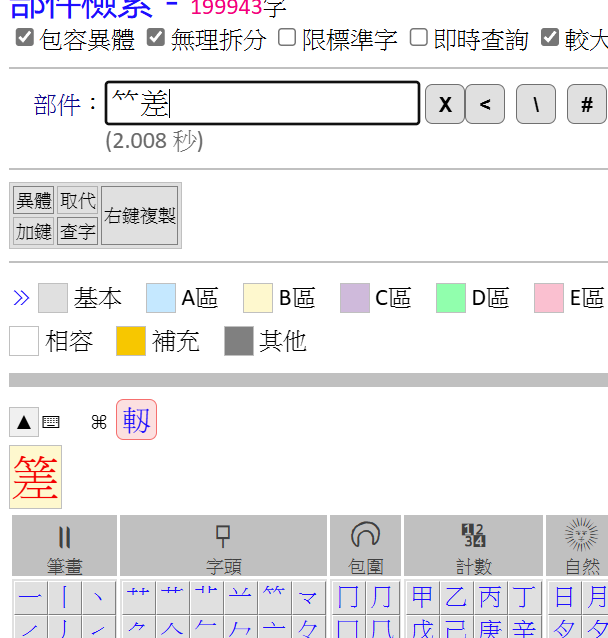This screenshot has width=608, height=638.
Task: Click the keyboard icon beside the triangle button
Action: pos(51,422)
